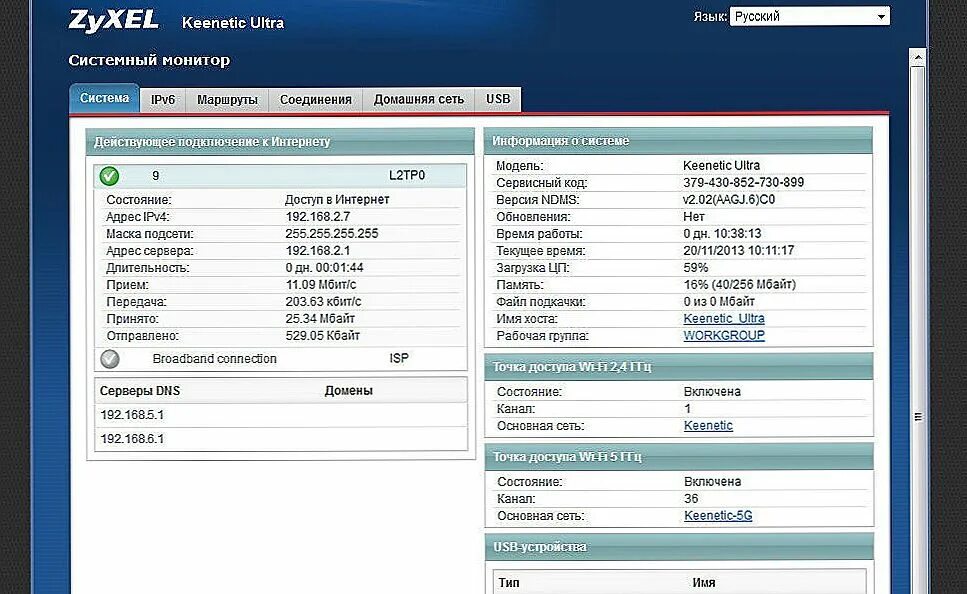This screenshot has width=967, height=594.
Task: Open the Keenetic_Ultra host name link
Action: [723, 318]
